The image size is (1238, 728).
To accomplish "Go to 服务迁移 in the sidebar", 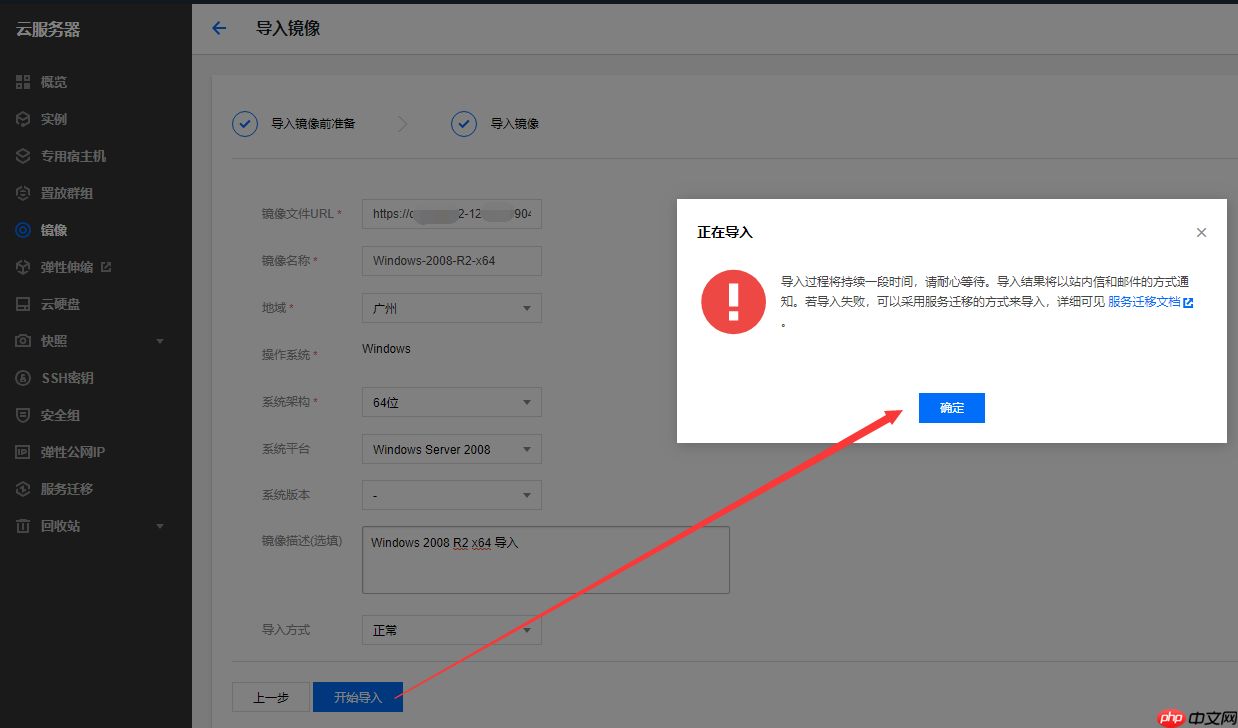I will click(x=66, y=489).
